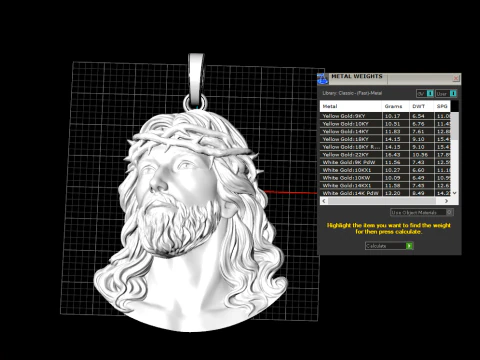Viewport: 480px width, 360px height.
Task: Click the Library: Classic - (Fast)-Metal label
Action: tap(352, 93)
